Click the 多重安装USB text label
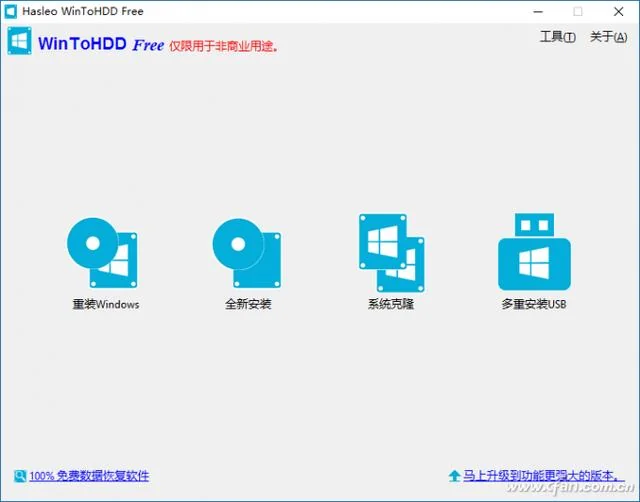This screenshot has width=640, height=502. [x=534, y=304]
